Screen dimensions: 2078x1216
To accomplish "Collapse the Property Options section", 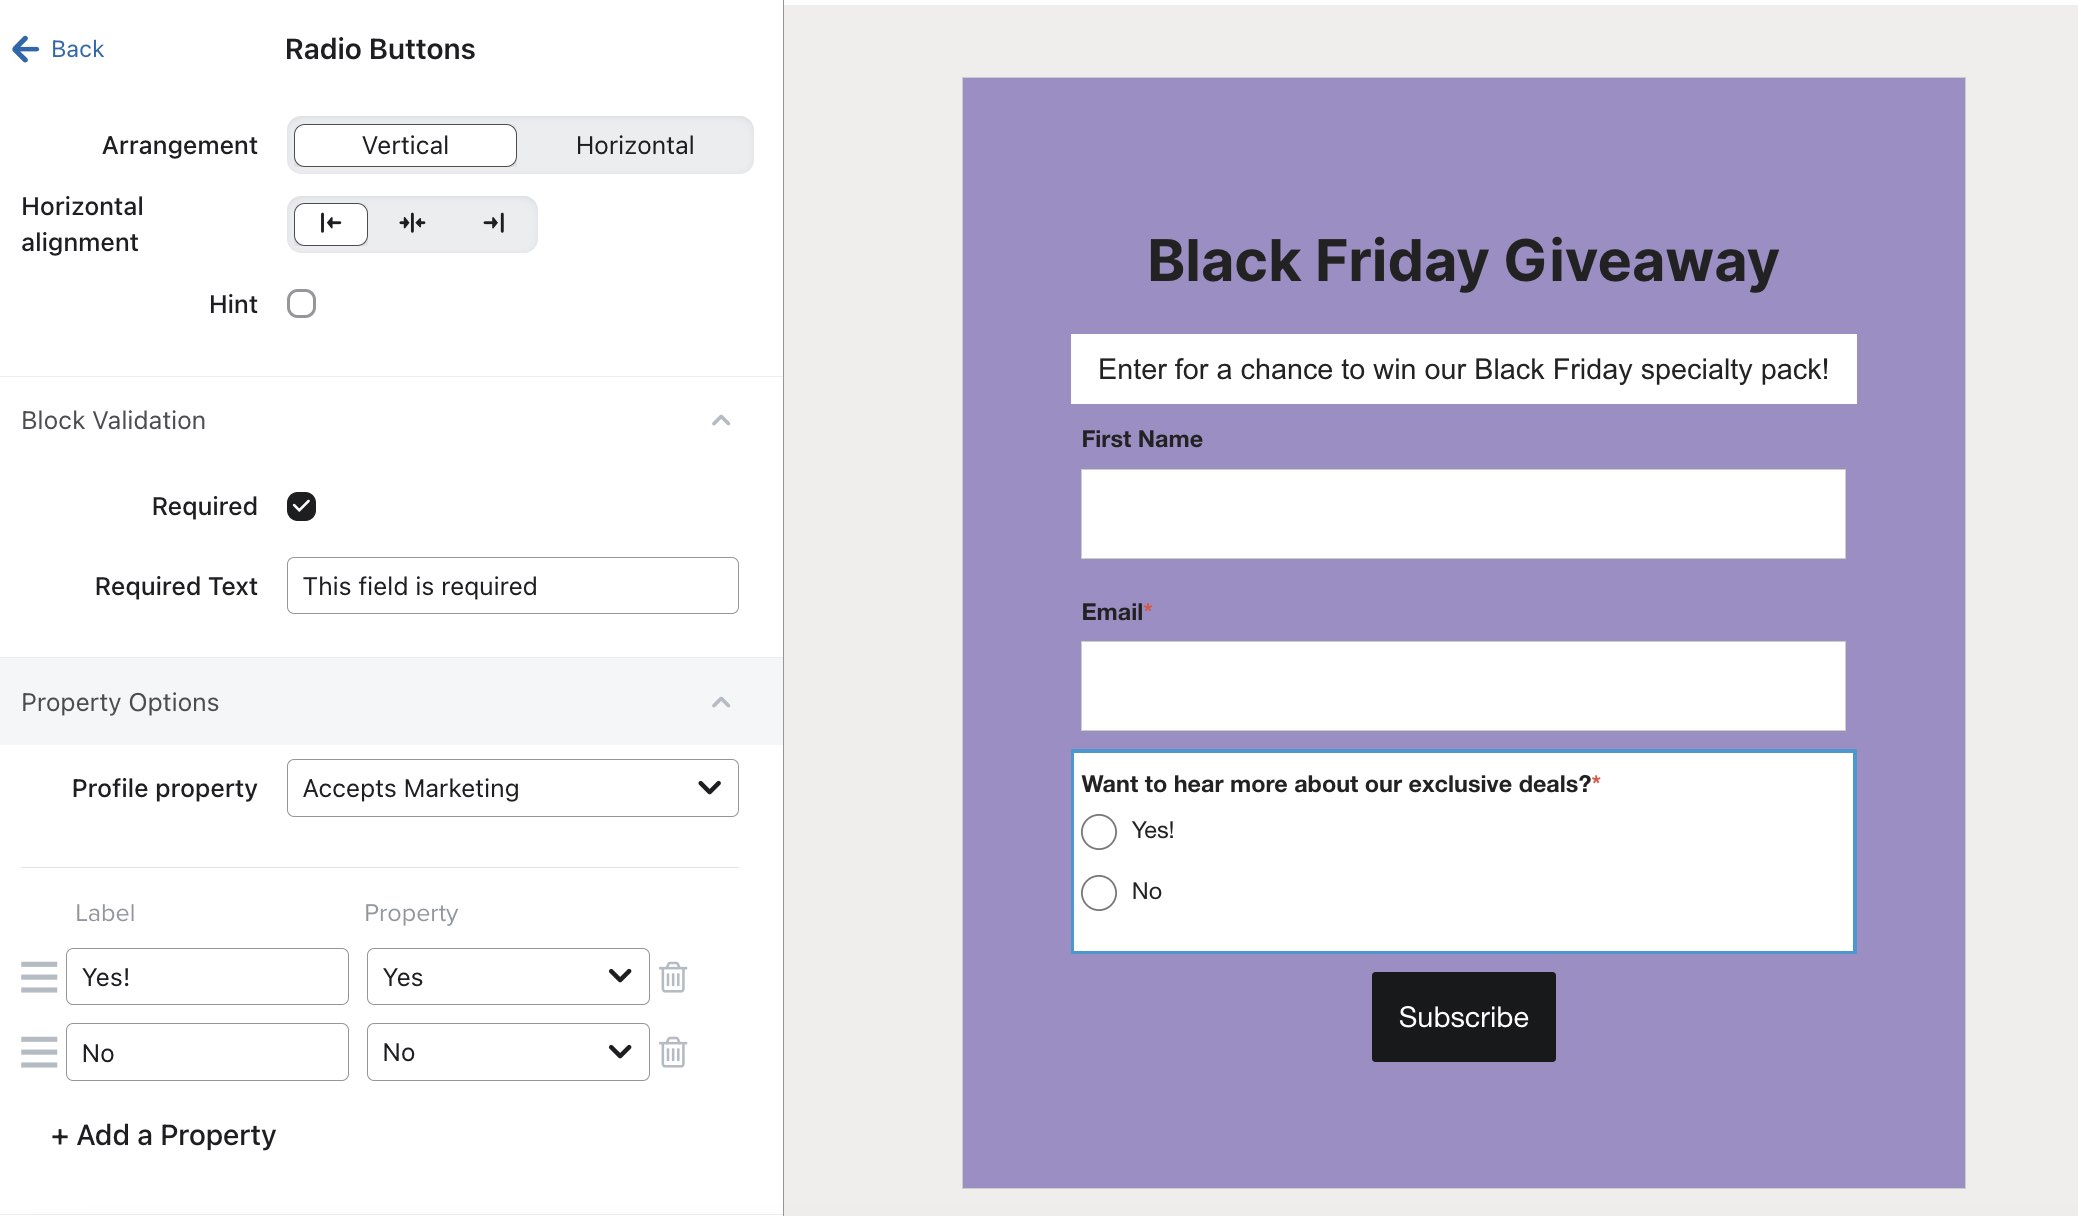I will [721, 702].
